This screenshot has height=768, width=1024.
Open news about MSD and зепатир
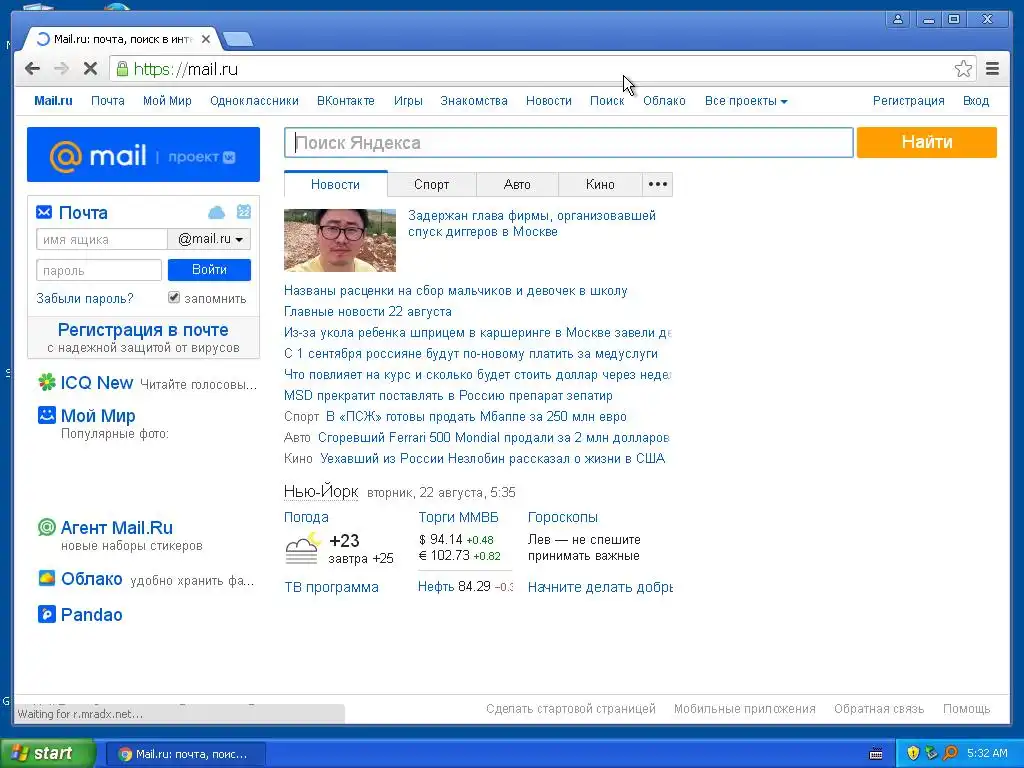point(448,395)
